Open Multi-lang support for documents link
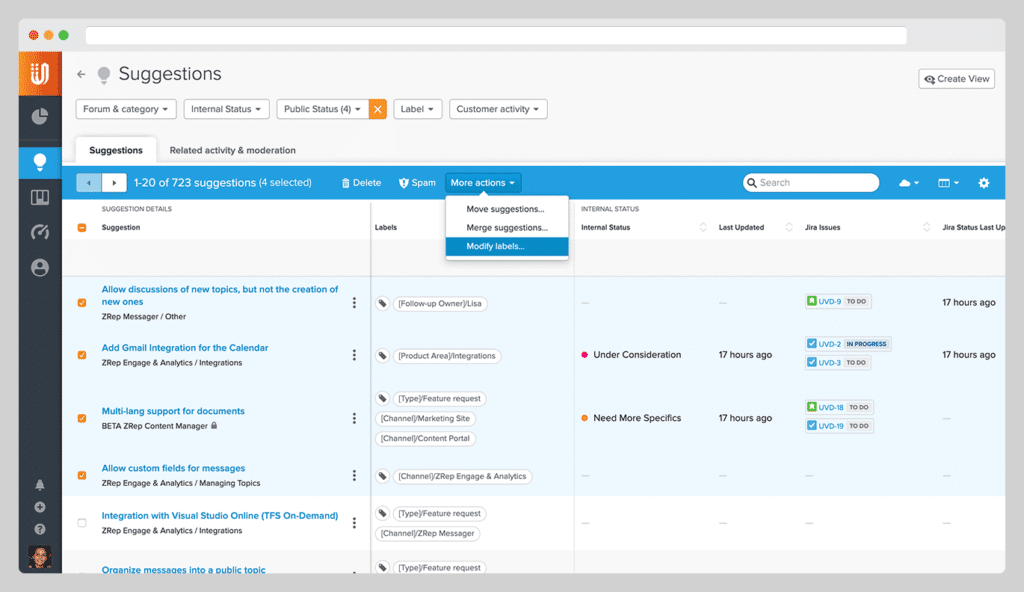The width and height of the screenshot is (1024, 592). click(x=173, y=411)
